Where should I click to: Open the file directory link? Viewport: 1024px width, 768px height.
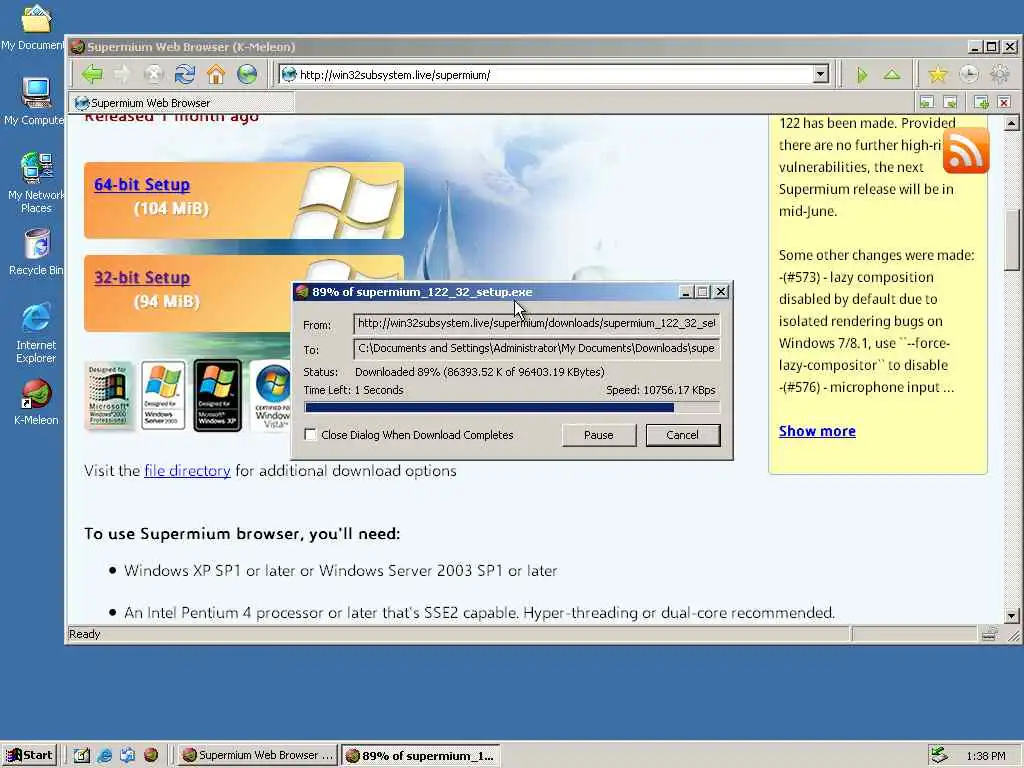(187, 471)
